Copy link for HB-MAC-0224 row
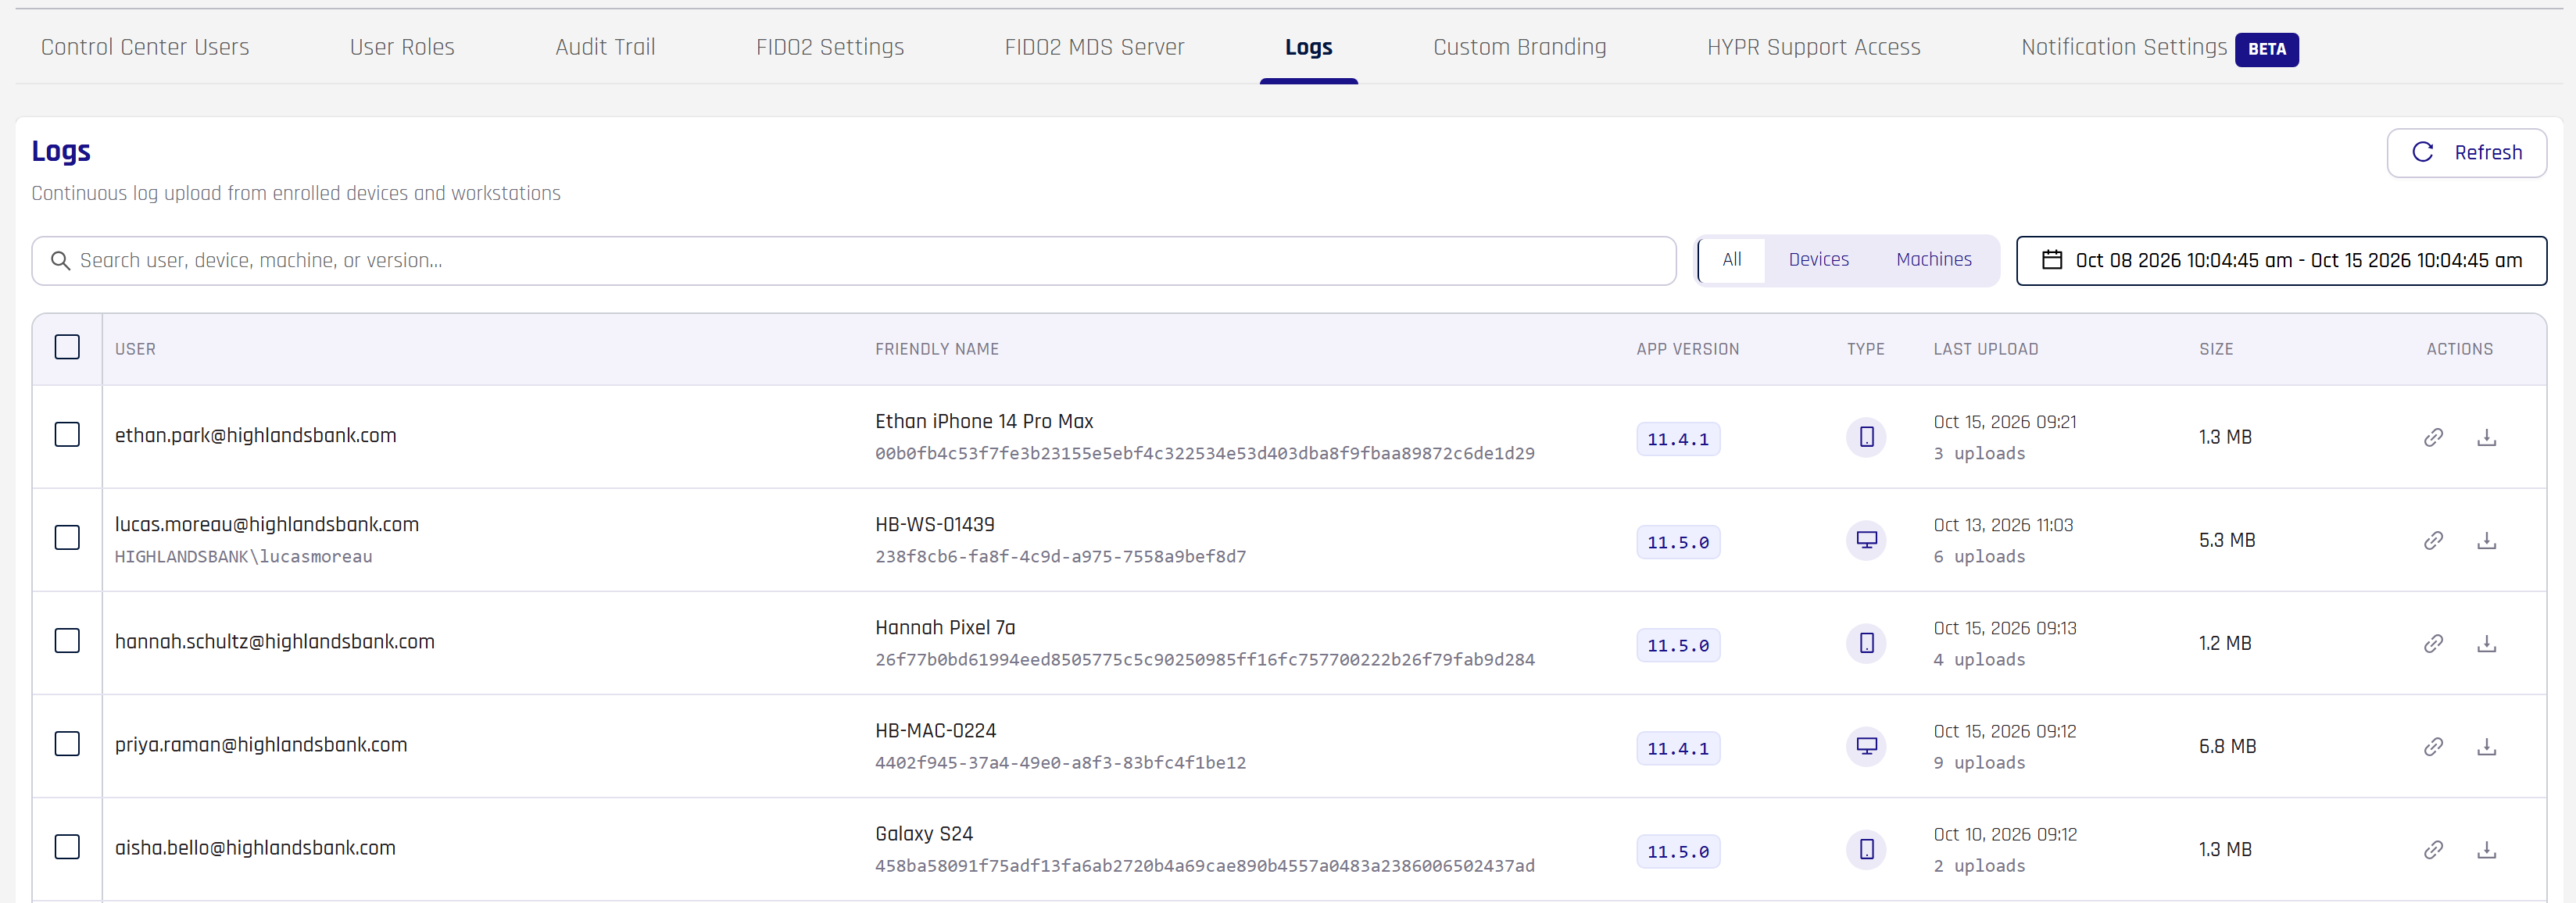This screenshot has height=903, width=2576. click(x=2433, y=746)
